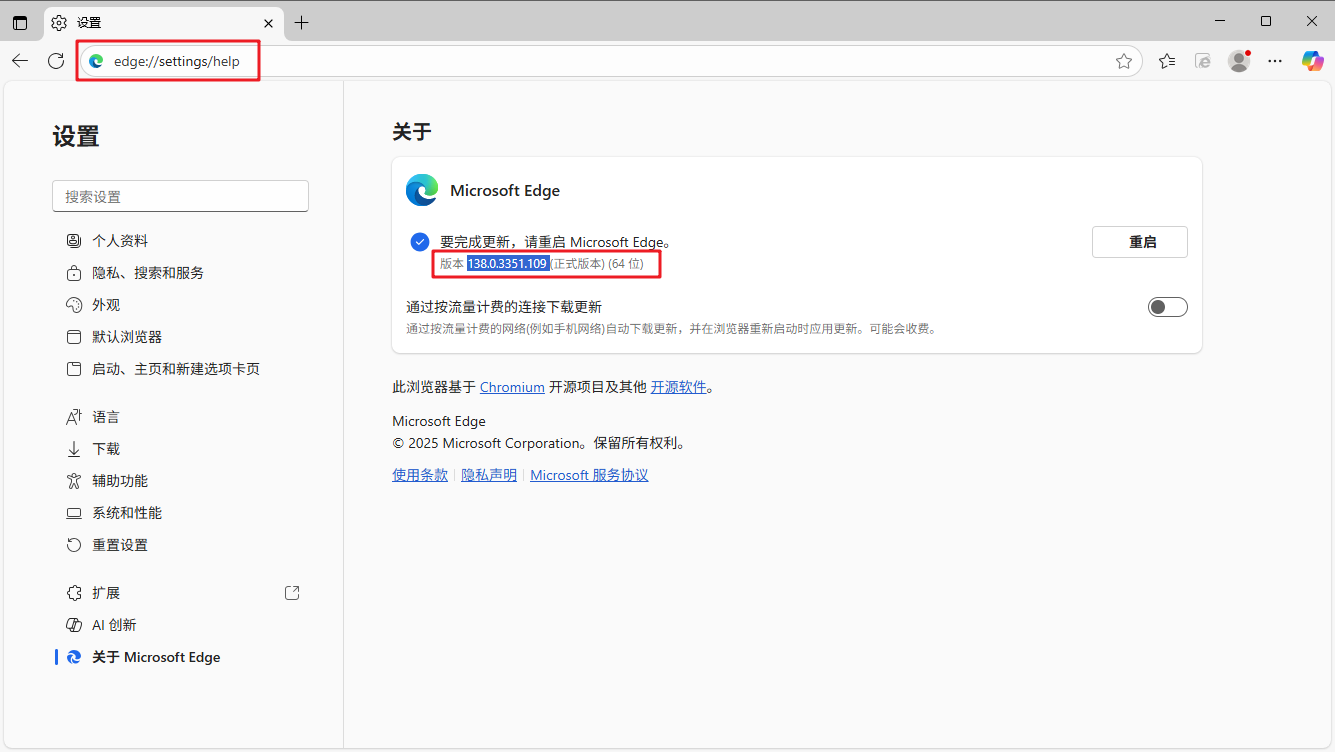Click the 关于 page heading

click(412, 132)
